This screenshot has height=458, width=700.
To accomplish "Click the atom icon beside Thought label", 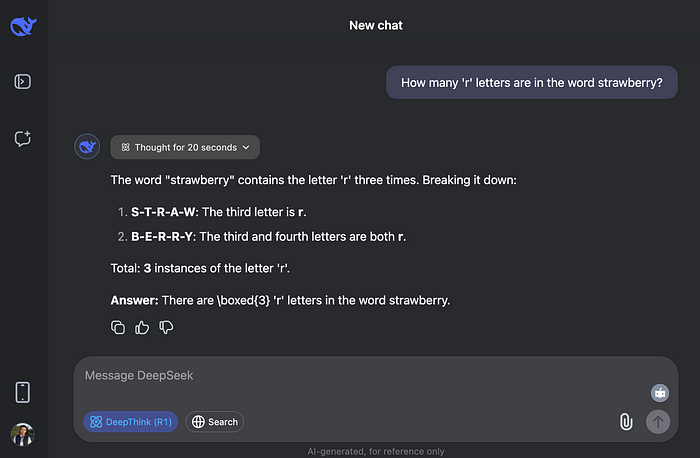I will click(125, 147).
